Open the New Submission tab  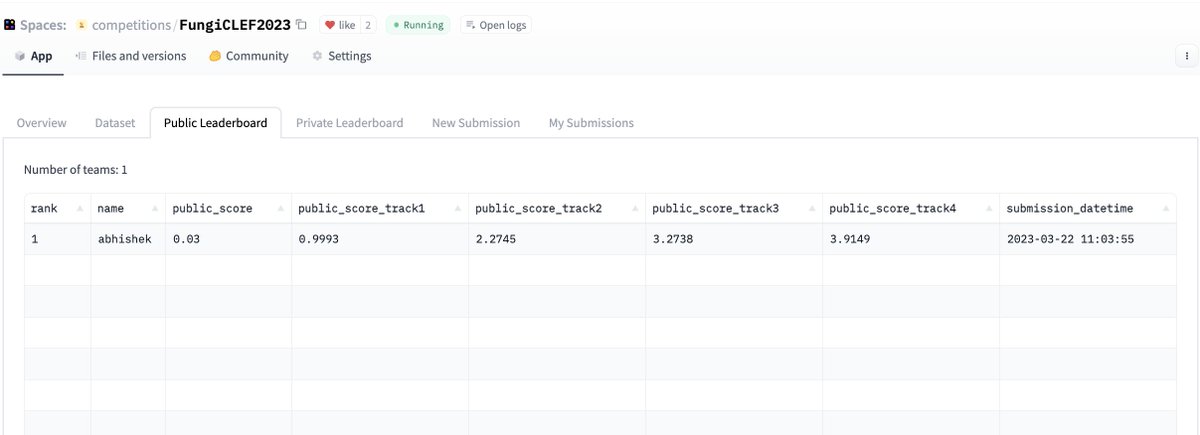coord(476,123)
